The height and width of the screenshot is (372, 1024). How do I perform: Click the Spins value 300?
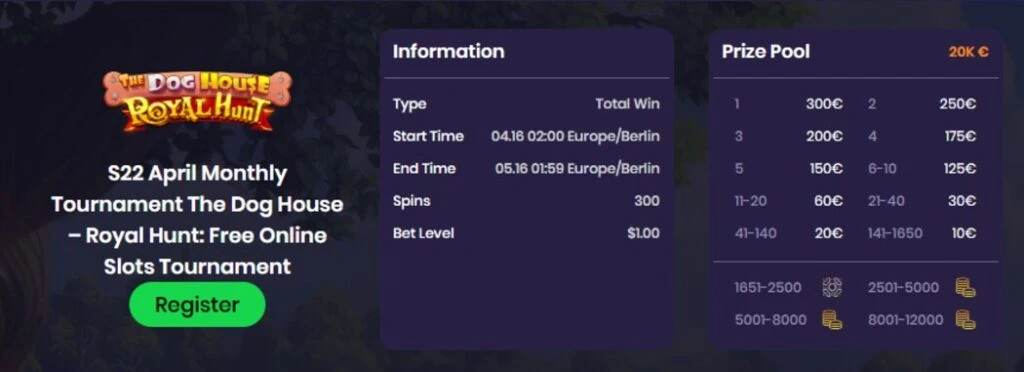[x=647, y=201]
